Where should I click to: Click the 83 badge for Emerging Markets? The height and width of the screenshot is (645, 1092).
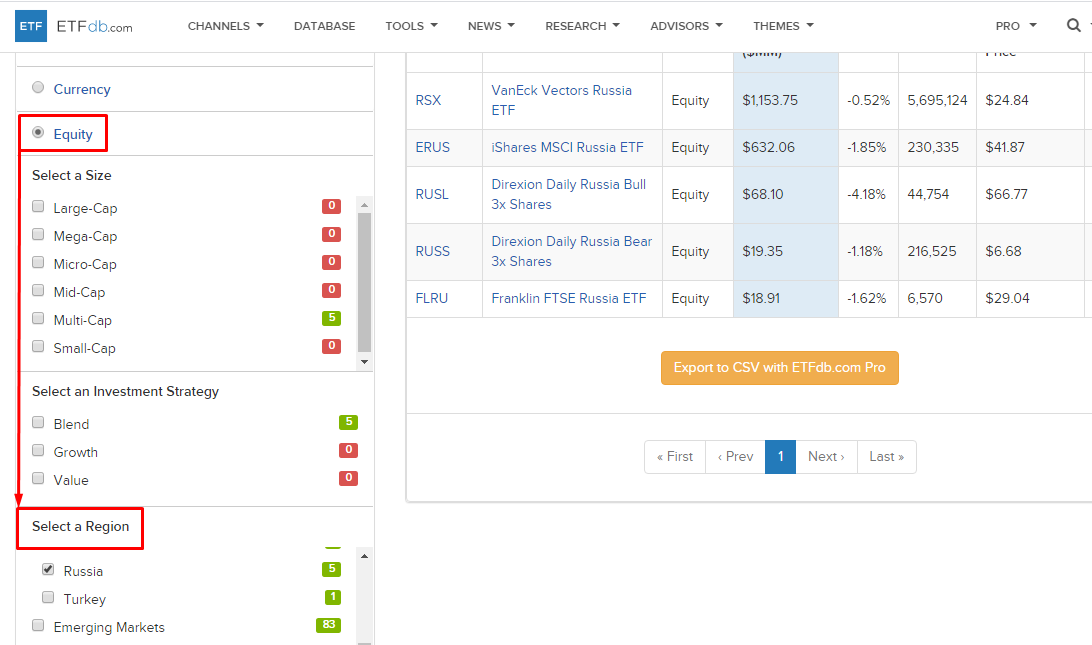(329, 625)
